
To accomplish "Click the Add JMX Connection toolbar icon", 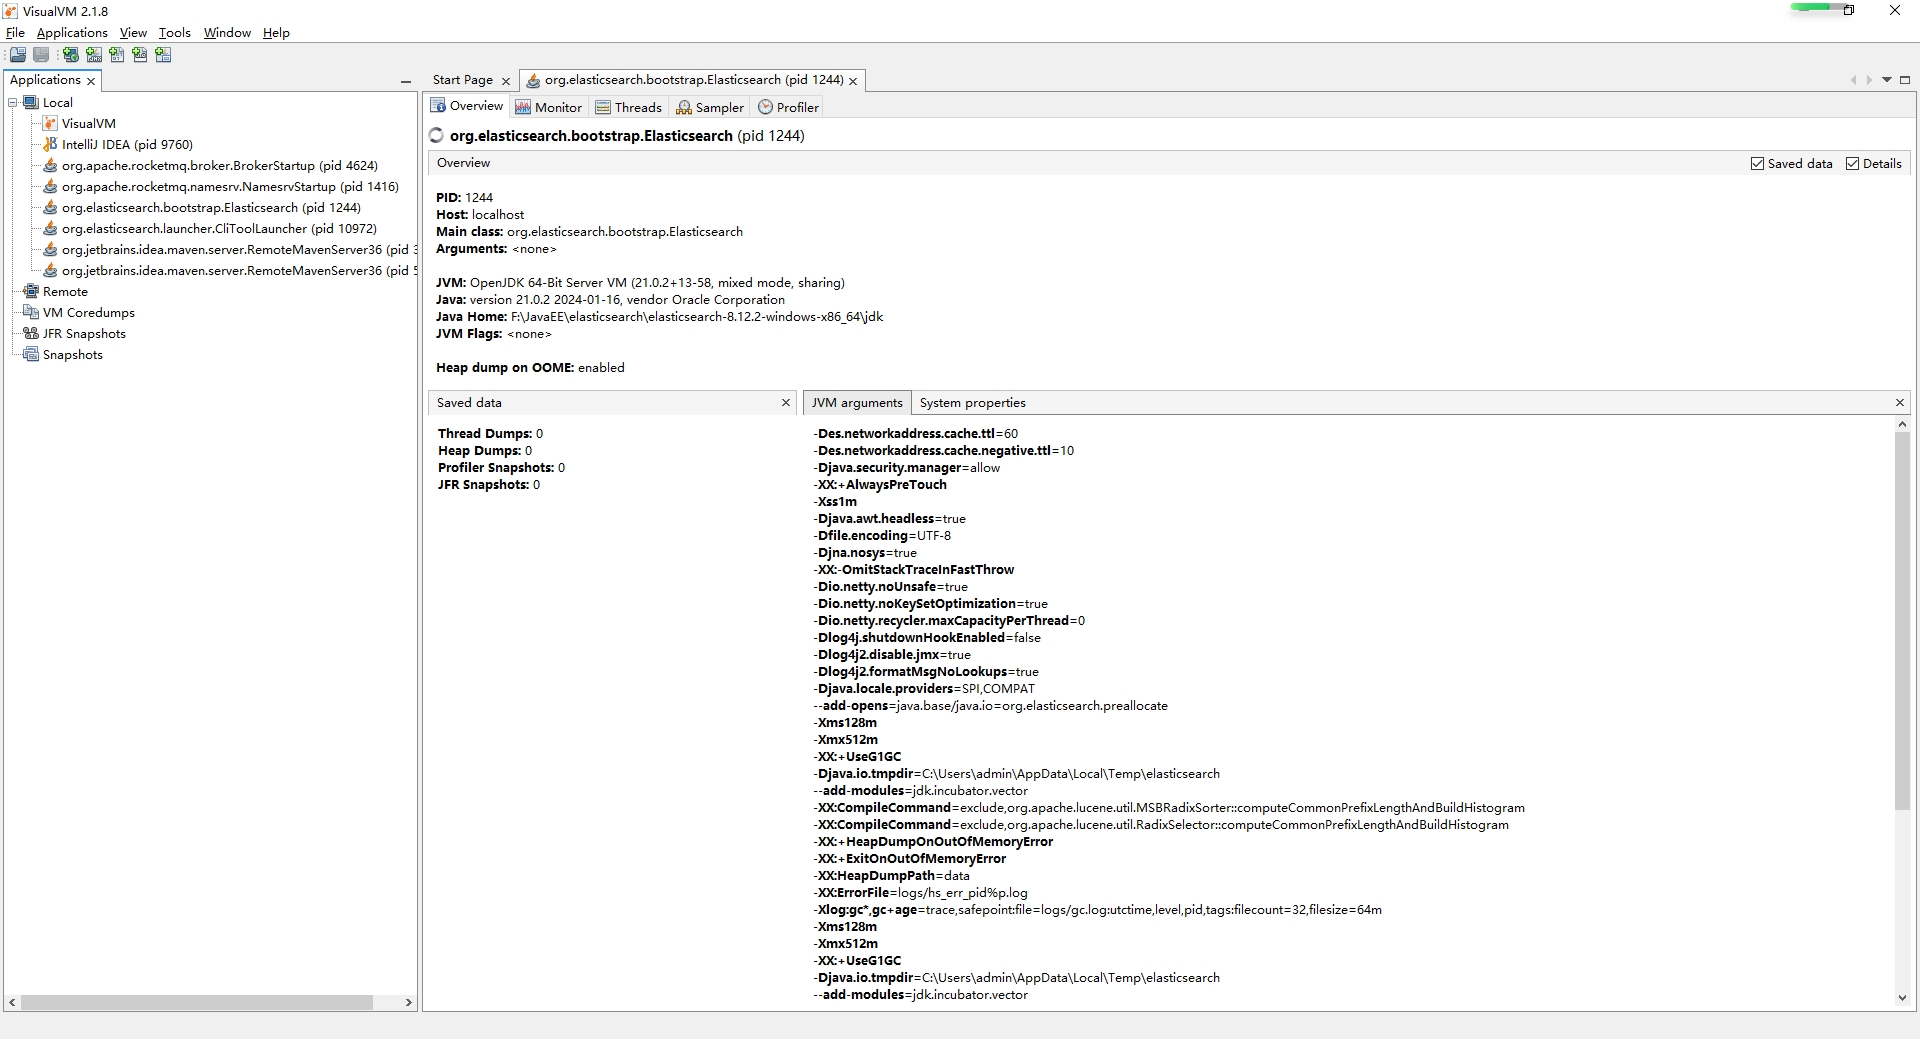I will 93,55.
